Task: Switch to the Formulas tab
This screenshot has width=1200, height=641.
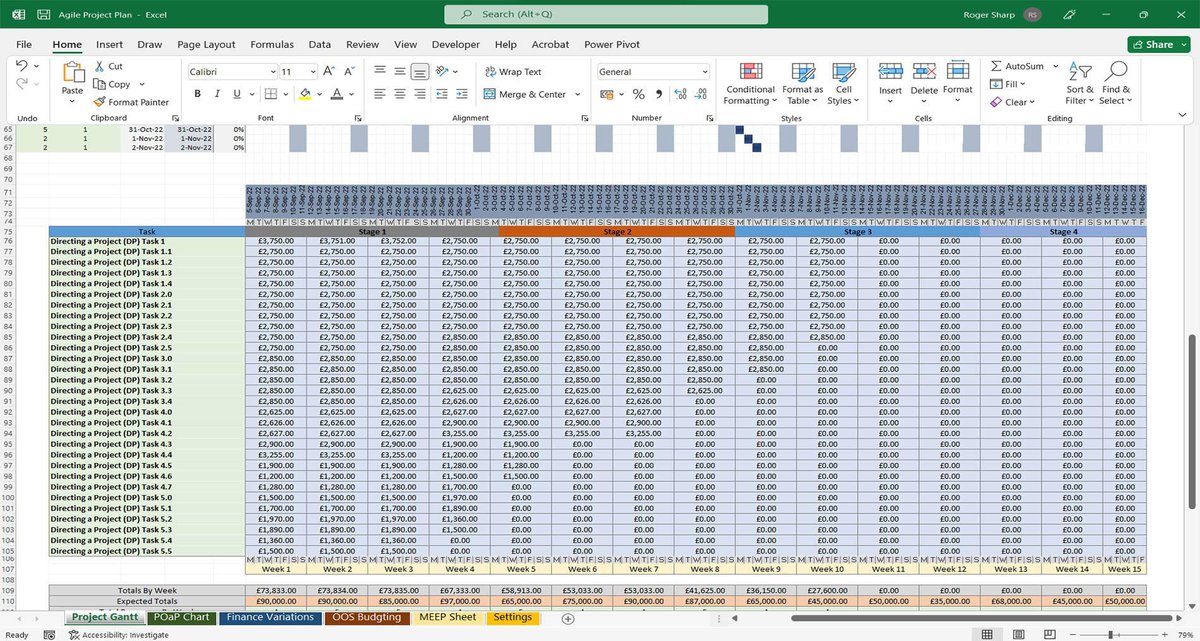Action: [x=272, y=45]
